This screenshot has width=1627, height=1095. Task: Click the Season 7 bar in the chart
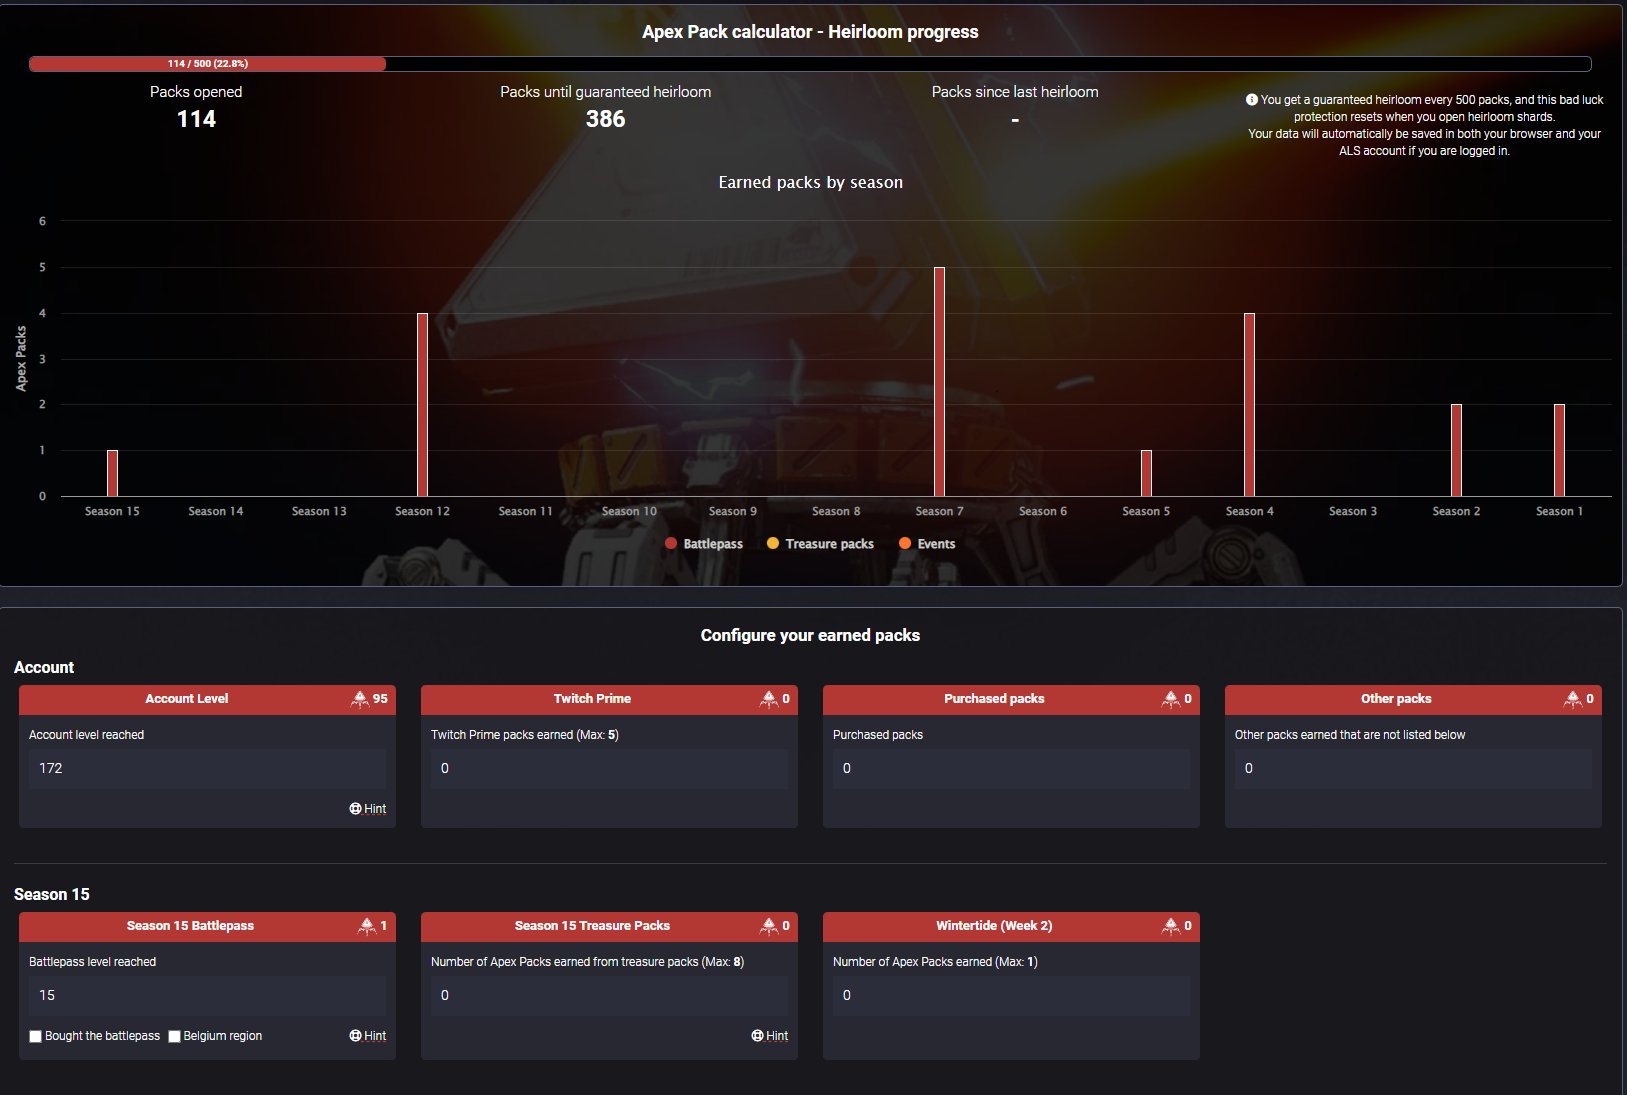coord(939,382)
